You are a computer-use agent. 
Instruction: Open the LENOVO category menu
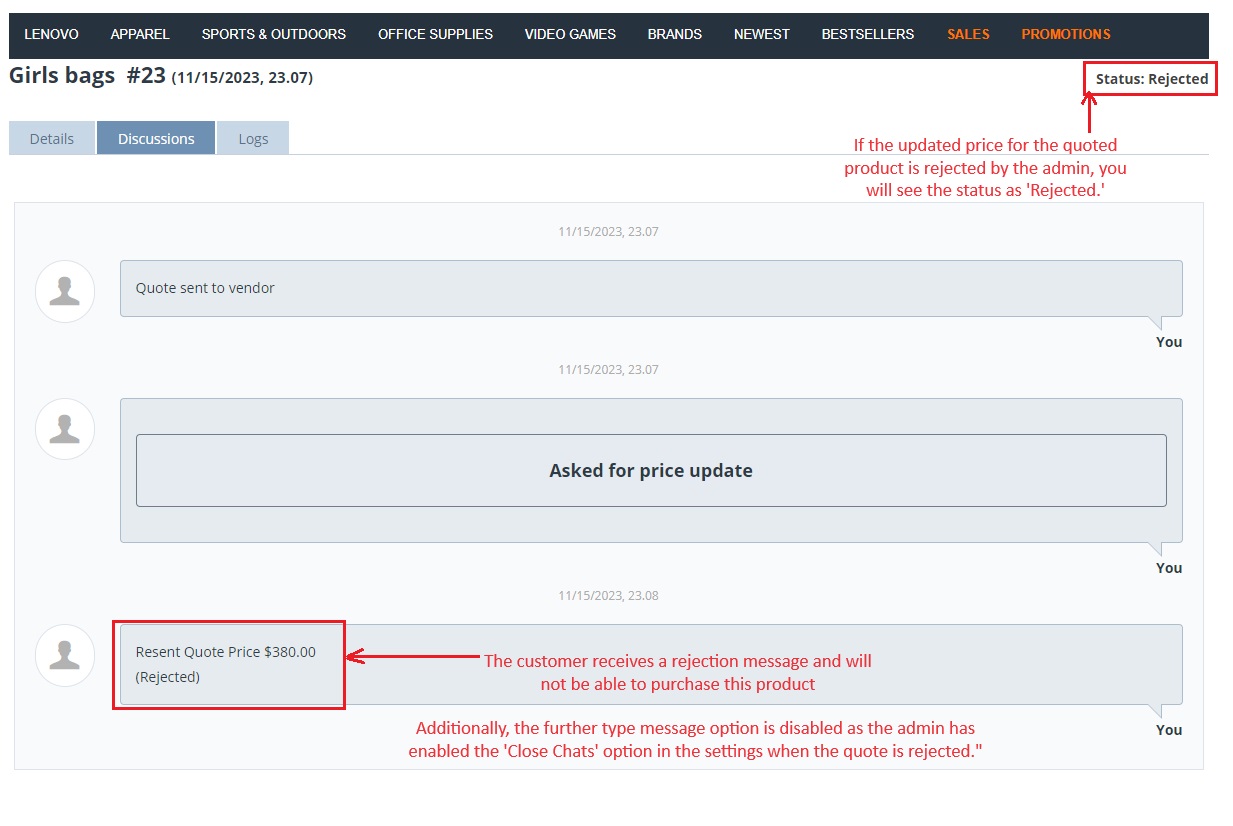coord(51,34)
